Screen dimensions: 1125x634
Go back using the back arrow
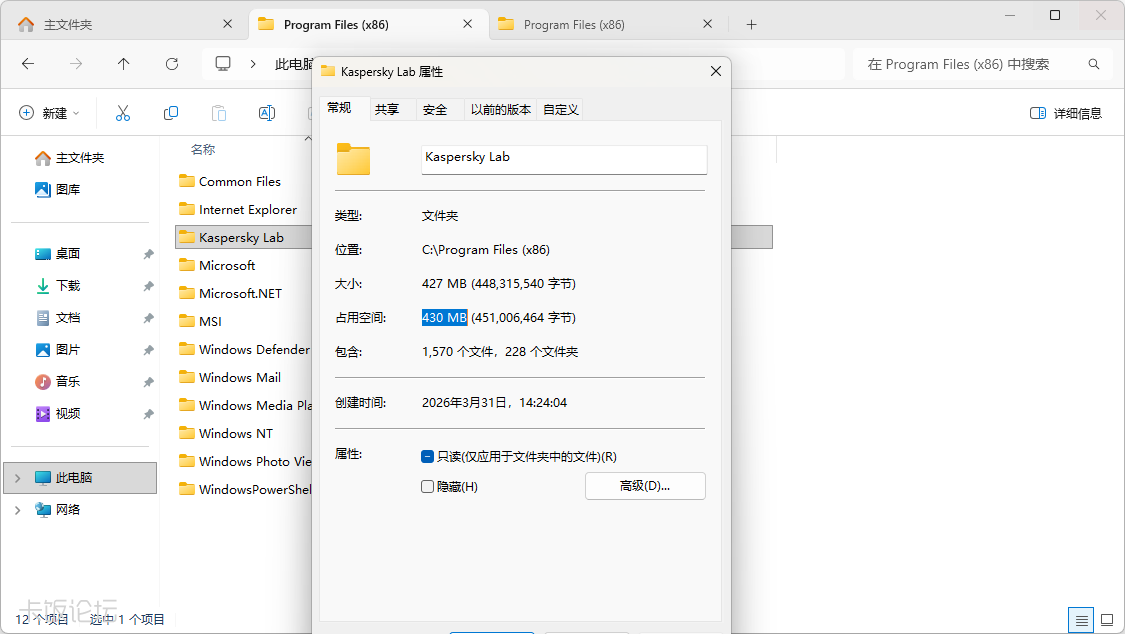(x=28, y=64)
